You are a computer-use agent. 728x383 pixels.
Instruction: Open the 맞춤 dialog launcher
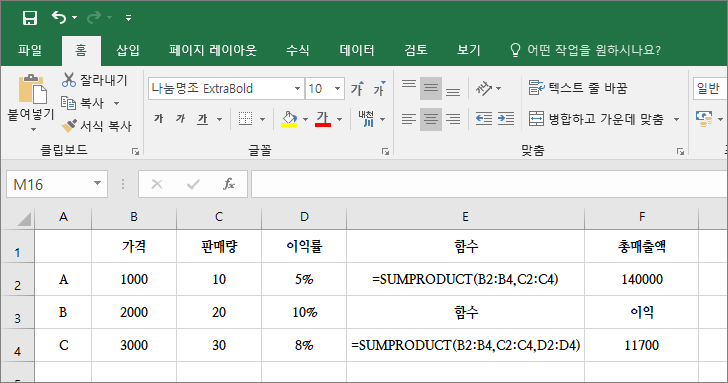680,151
